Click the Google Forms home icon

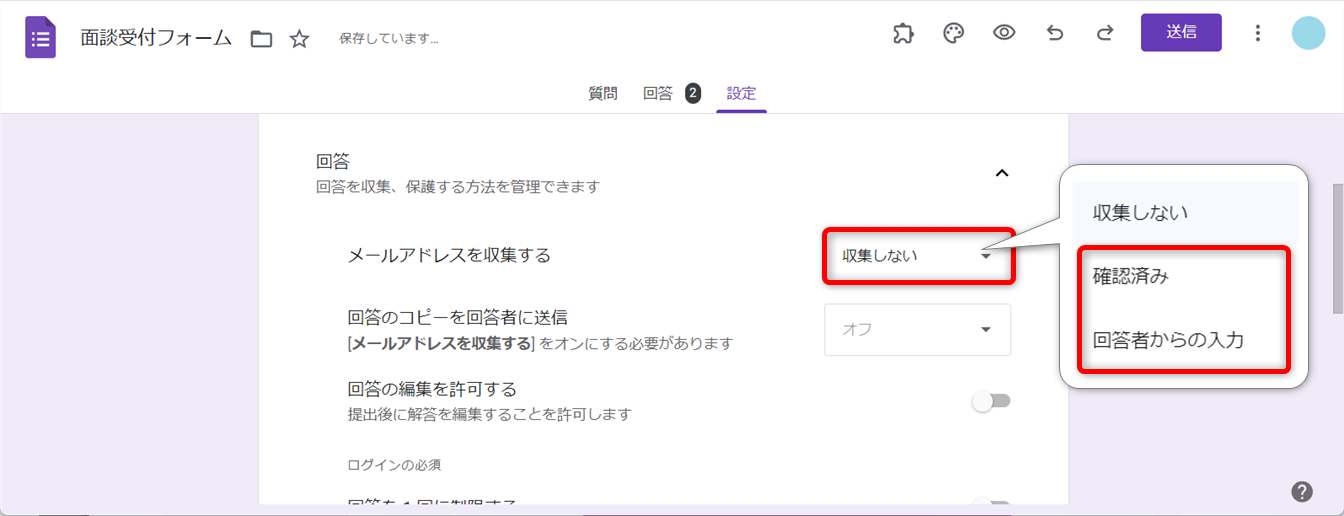(x=40, y=38)
